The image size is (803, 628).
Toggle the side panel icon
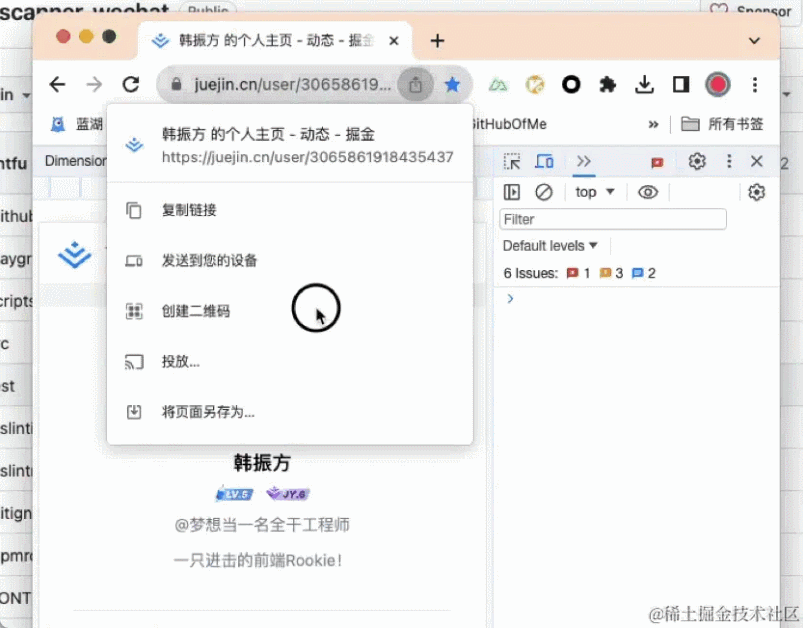pos(681,85)
